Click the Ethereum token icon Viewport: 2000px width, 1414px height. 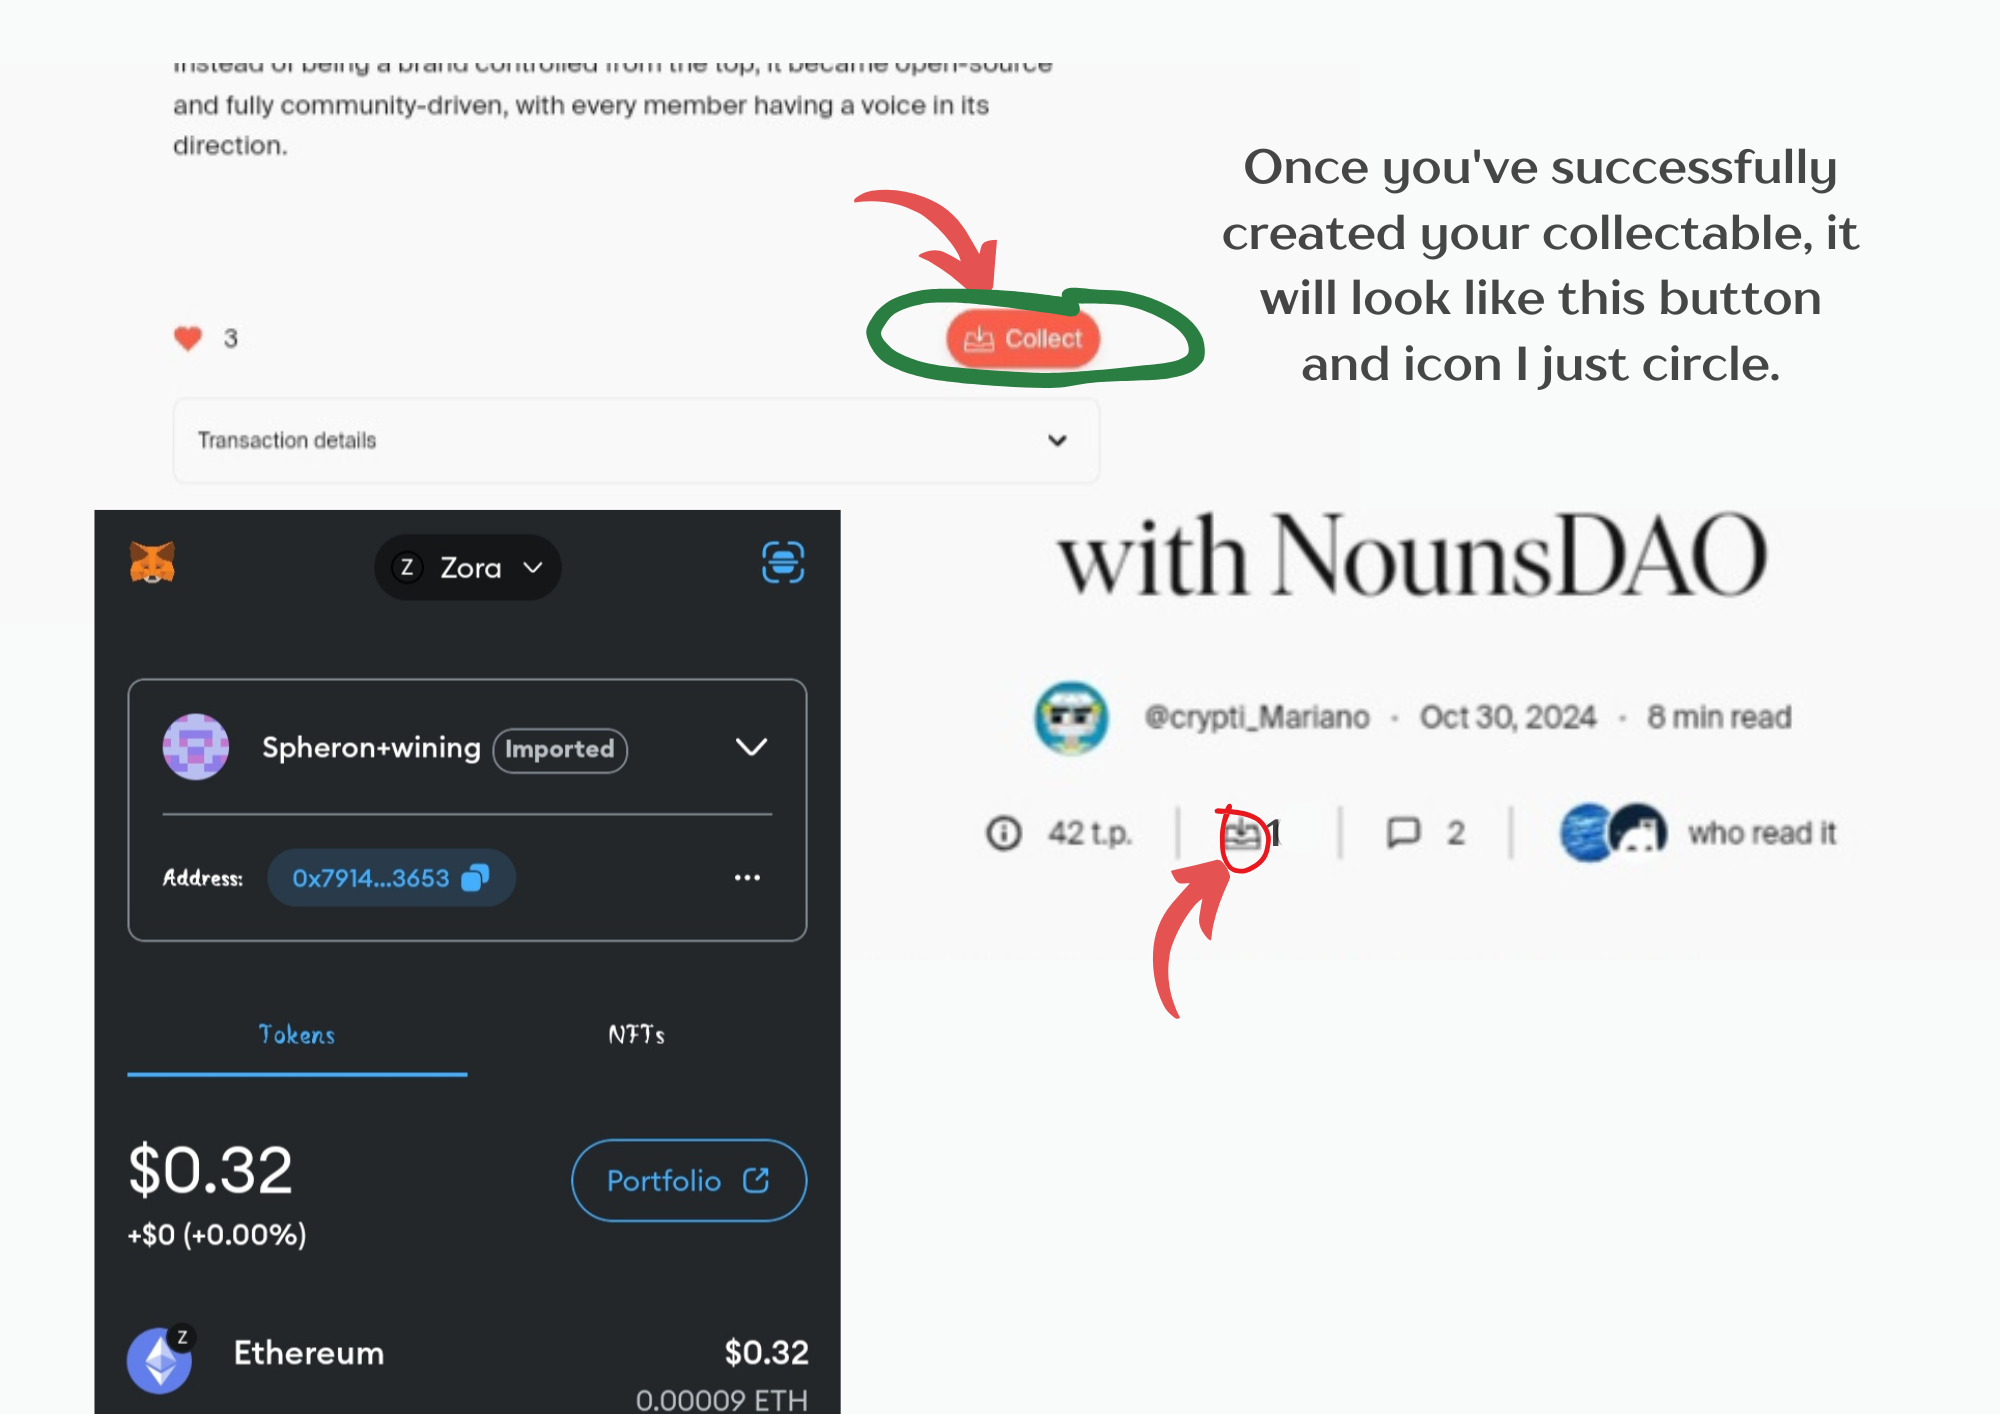[x=159, y=1360]
